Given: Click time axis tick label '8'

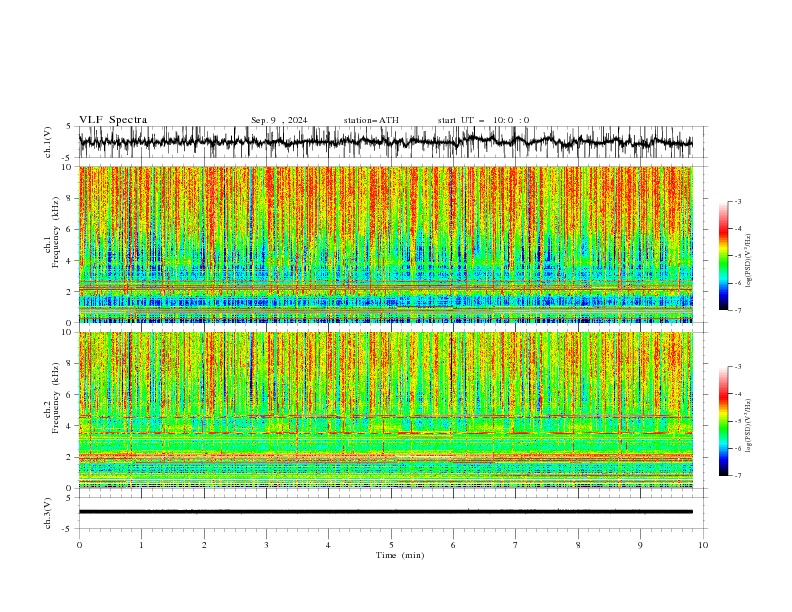Looking at the screenshot, I should pyautogui.click(x=578, y=545).
